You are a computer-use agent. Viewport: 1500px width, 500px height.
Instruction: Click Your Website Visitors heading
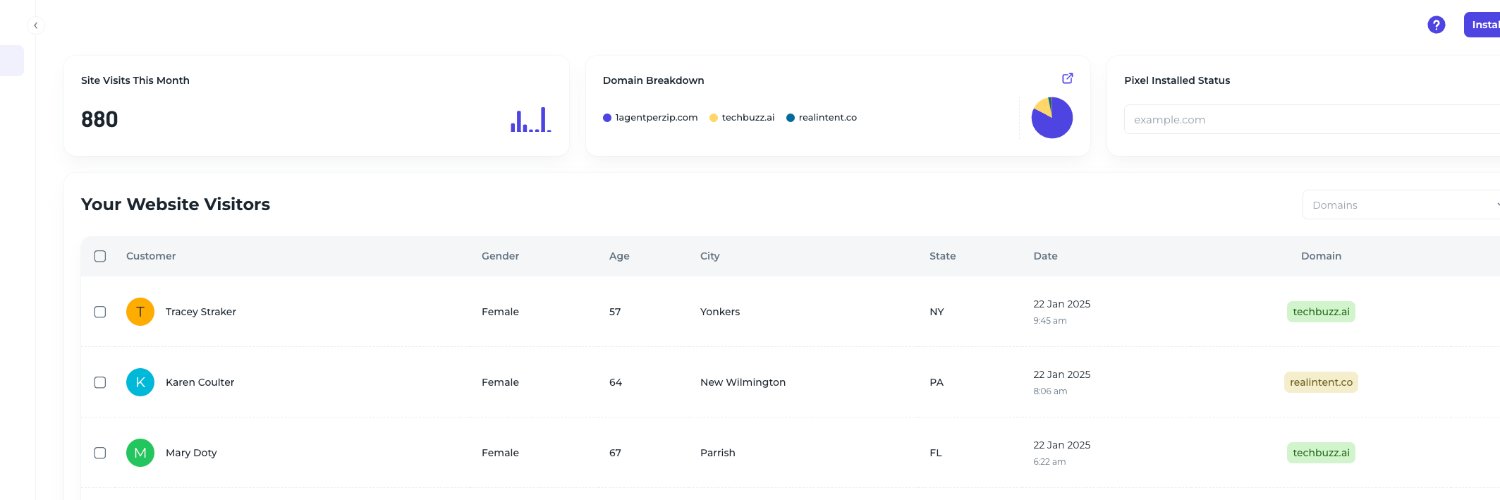pyautogui.click(x=175, y=204)
